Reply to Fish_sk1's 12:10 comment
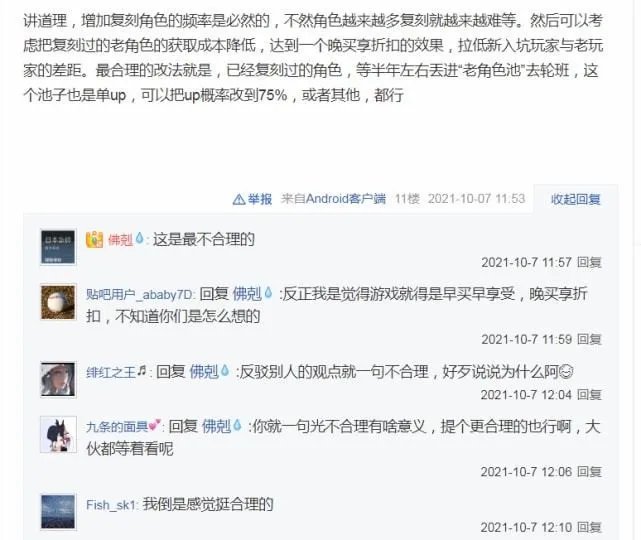This screenshot has height=540, width=641. 589,527
